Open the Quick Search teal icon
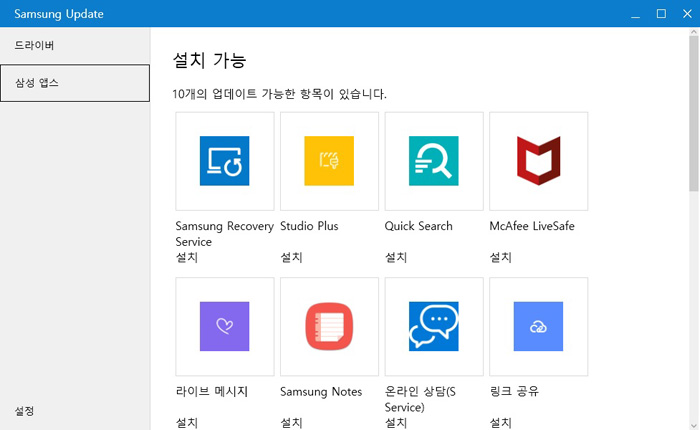700x430 pixels. click(x=433, y=161)
